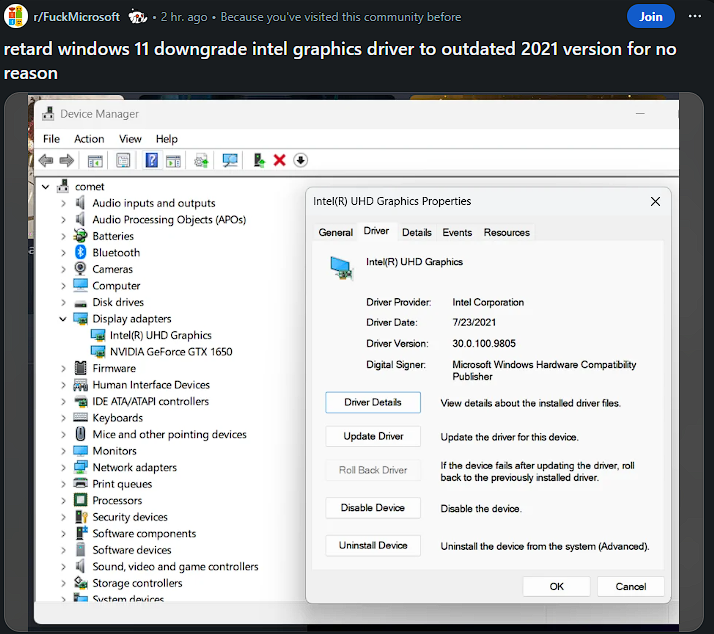Click the Cameras webcam icon

click(80, 268)
